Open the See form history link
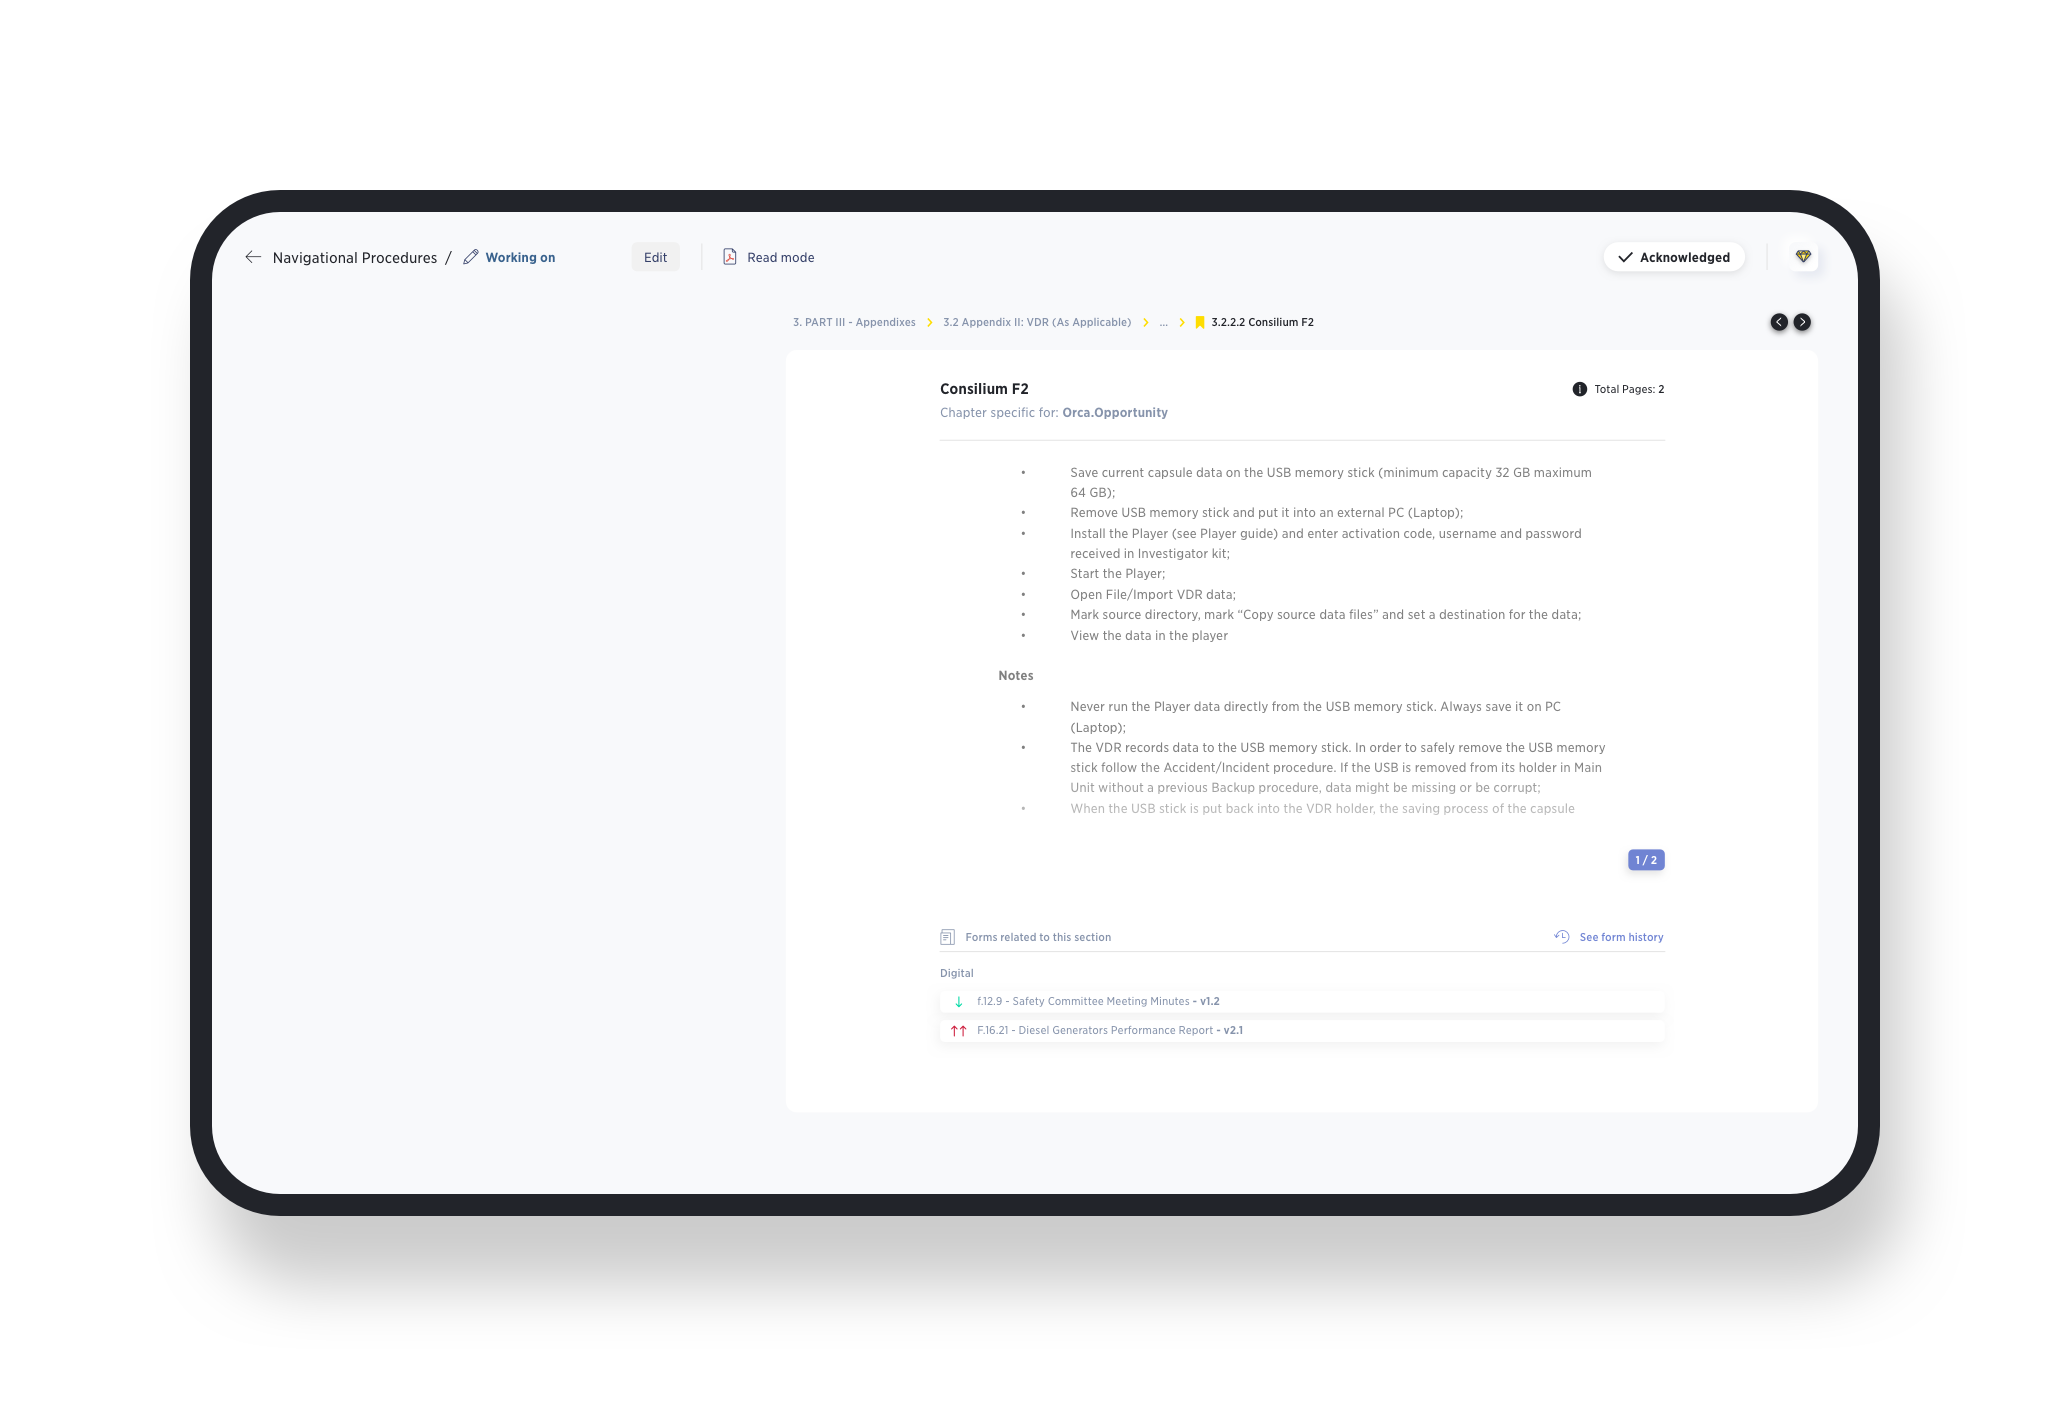 tap(1621, 937)
